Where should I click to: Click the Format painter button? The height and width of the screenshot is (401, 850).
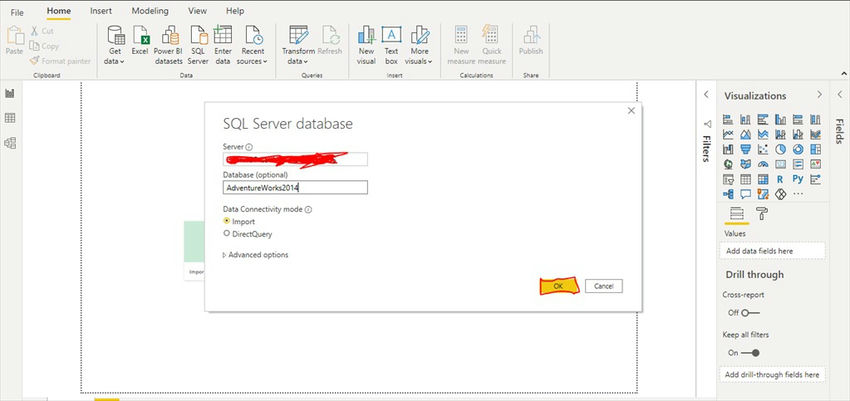(60, 61)
